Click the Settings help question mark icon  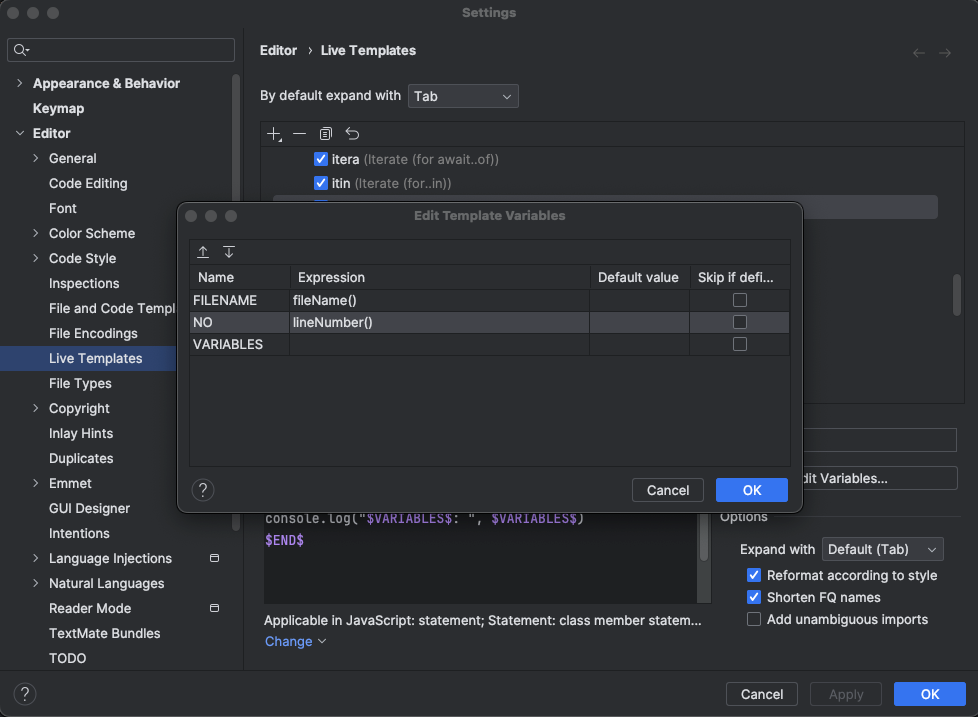click(x=25, y=694)
